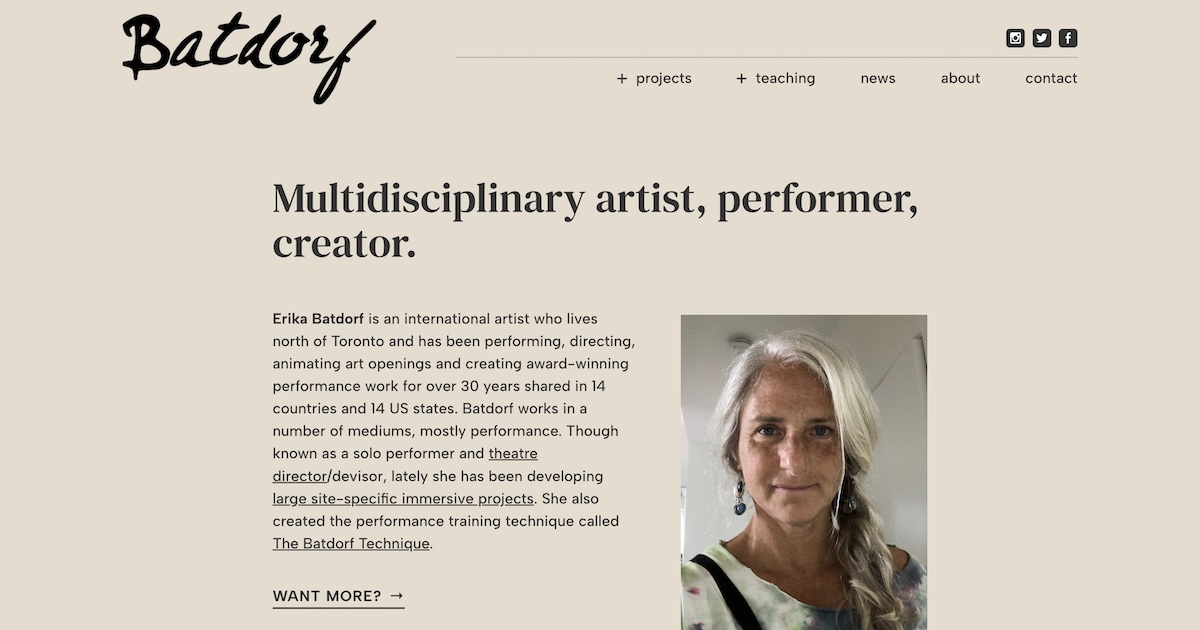Click the WANT MORE? link

click(x=328, y=594)
